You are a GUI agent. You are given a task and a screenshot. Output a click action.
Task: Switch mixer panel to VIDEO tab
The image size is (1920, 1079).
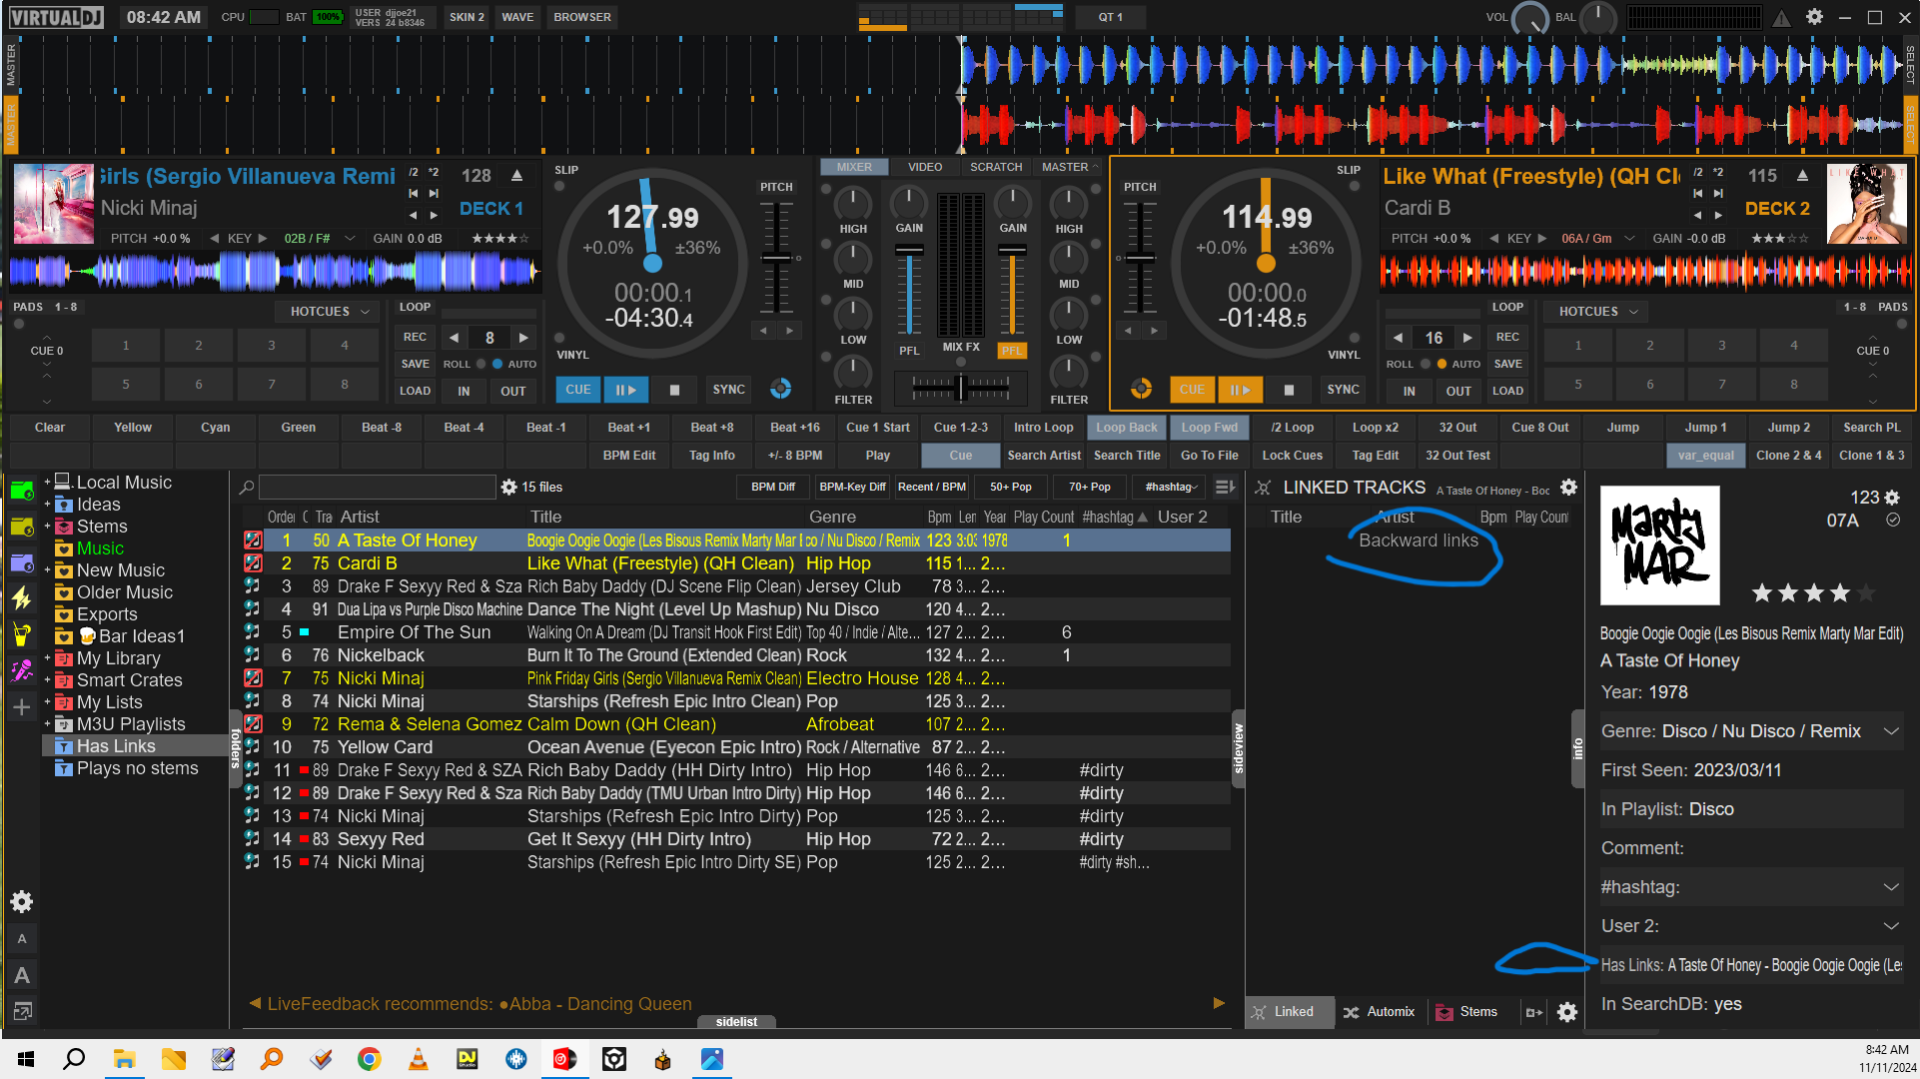(x=924, y=167)
